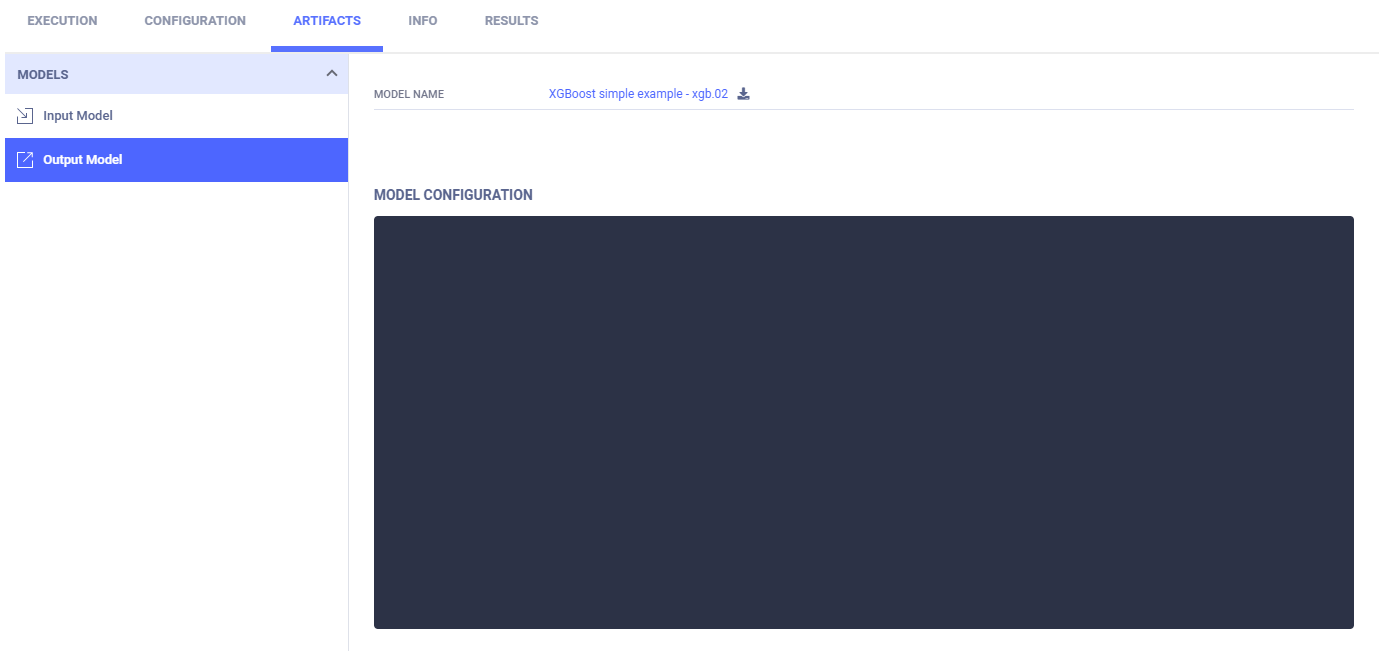The width and height of the screenshot is (1383, 651).
Task: Click empty sidebar space below Output Model
Action: click(176, 400)
